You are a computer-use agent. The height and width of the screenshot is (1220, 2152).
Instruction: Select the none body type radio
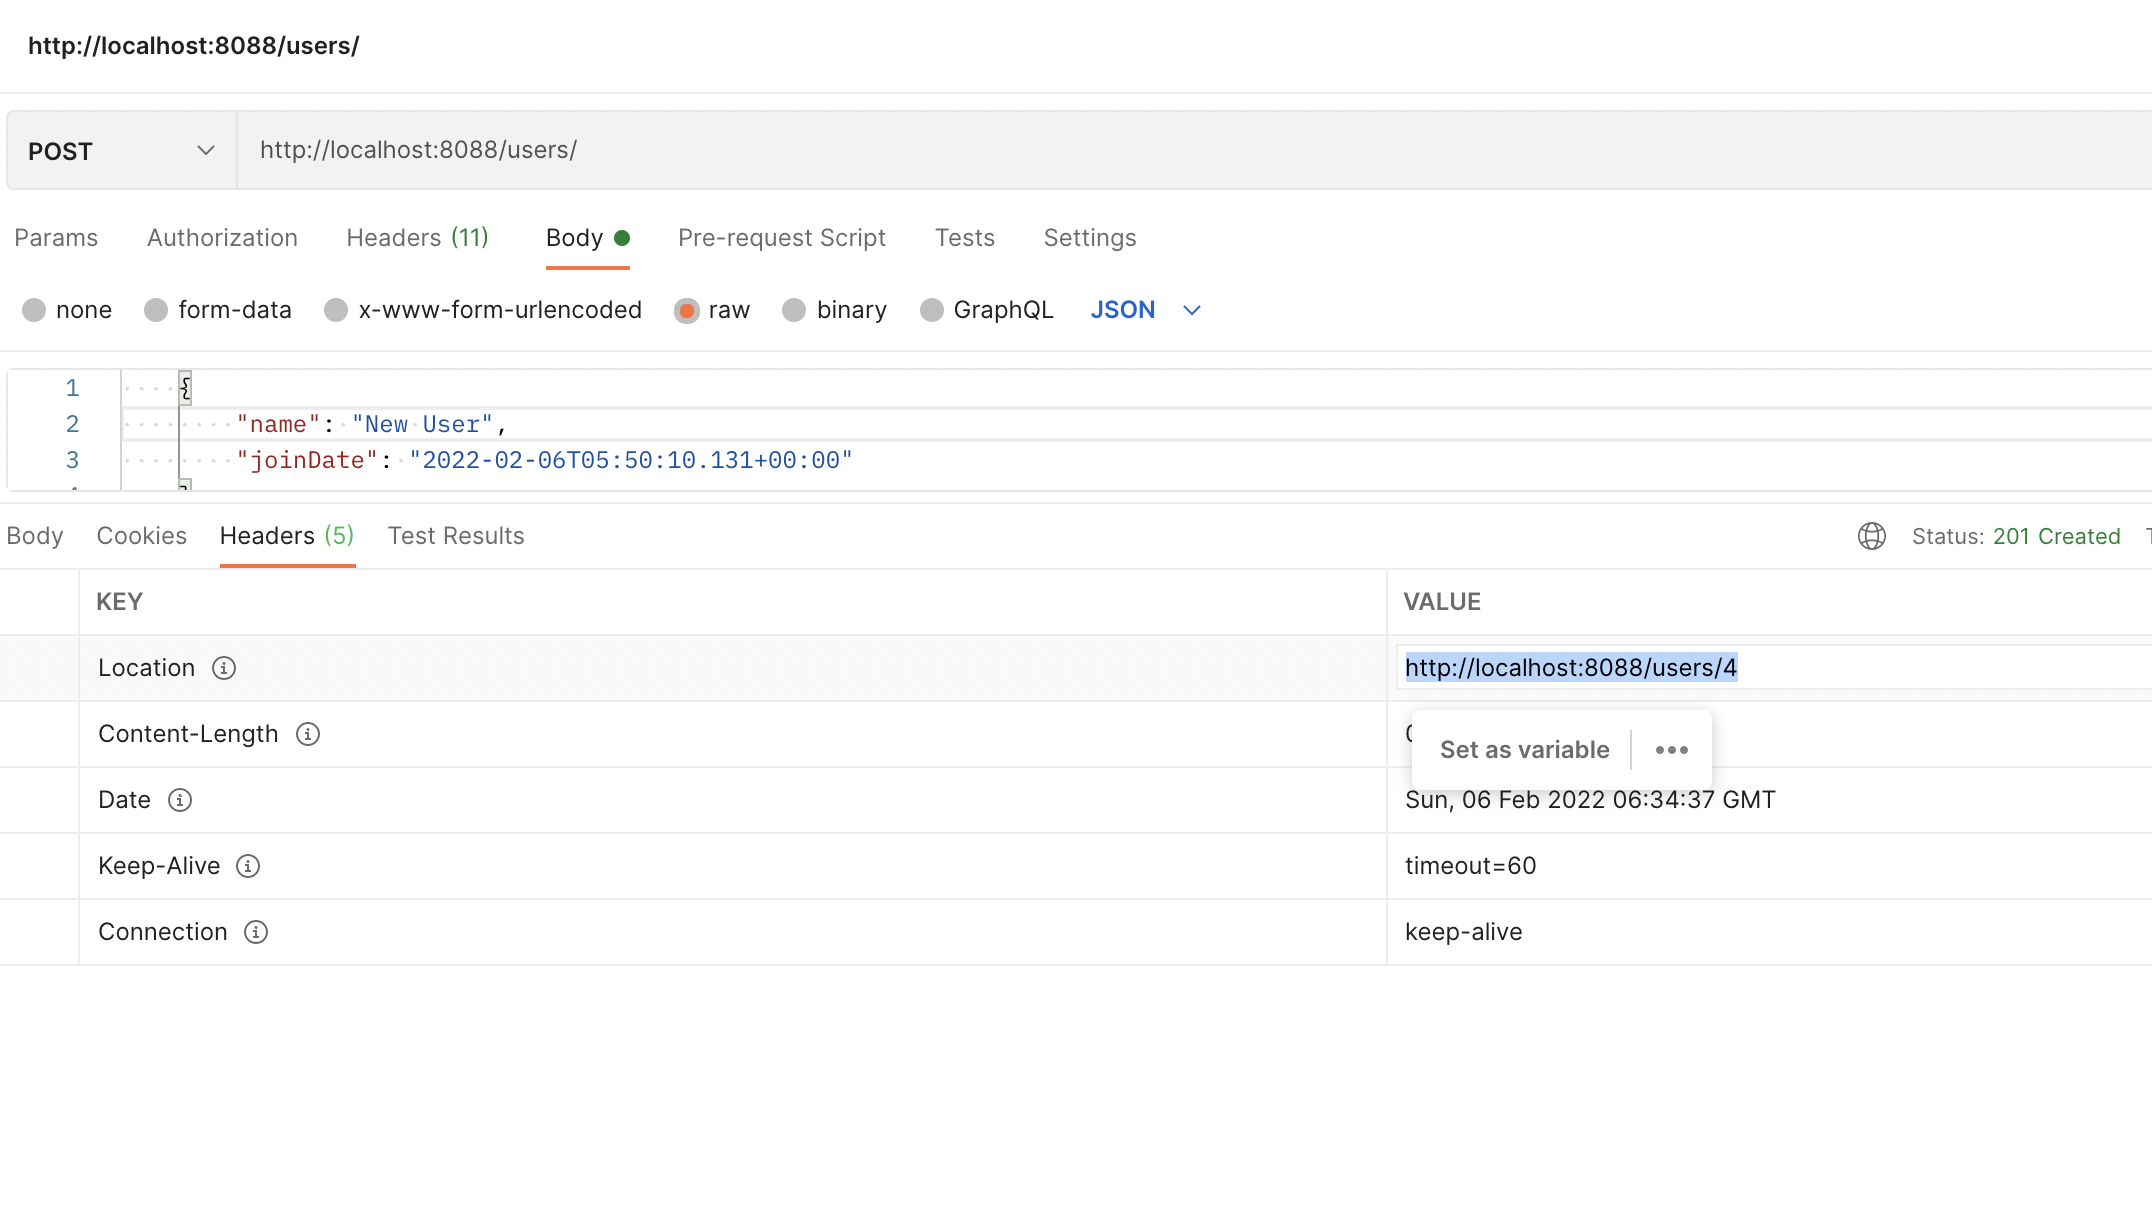click(x=34, y=310)
